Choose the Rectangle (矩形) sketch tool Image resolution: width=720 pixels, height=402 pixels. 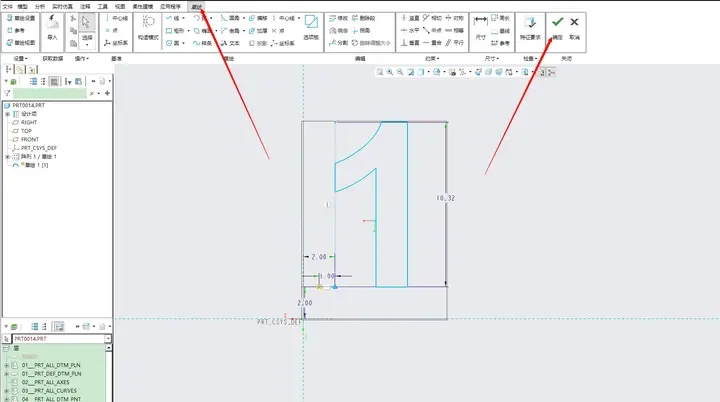coord(176,31)
